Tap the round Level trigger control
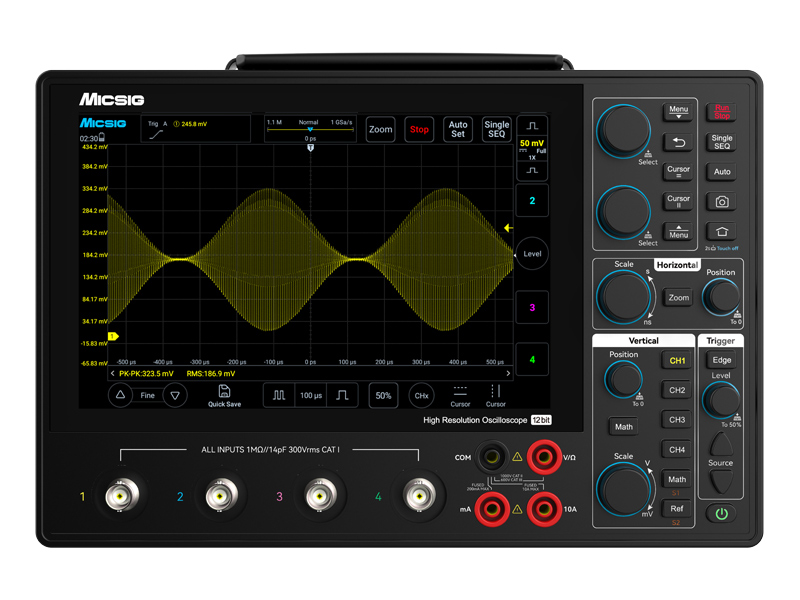 click(532, 254)
